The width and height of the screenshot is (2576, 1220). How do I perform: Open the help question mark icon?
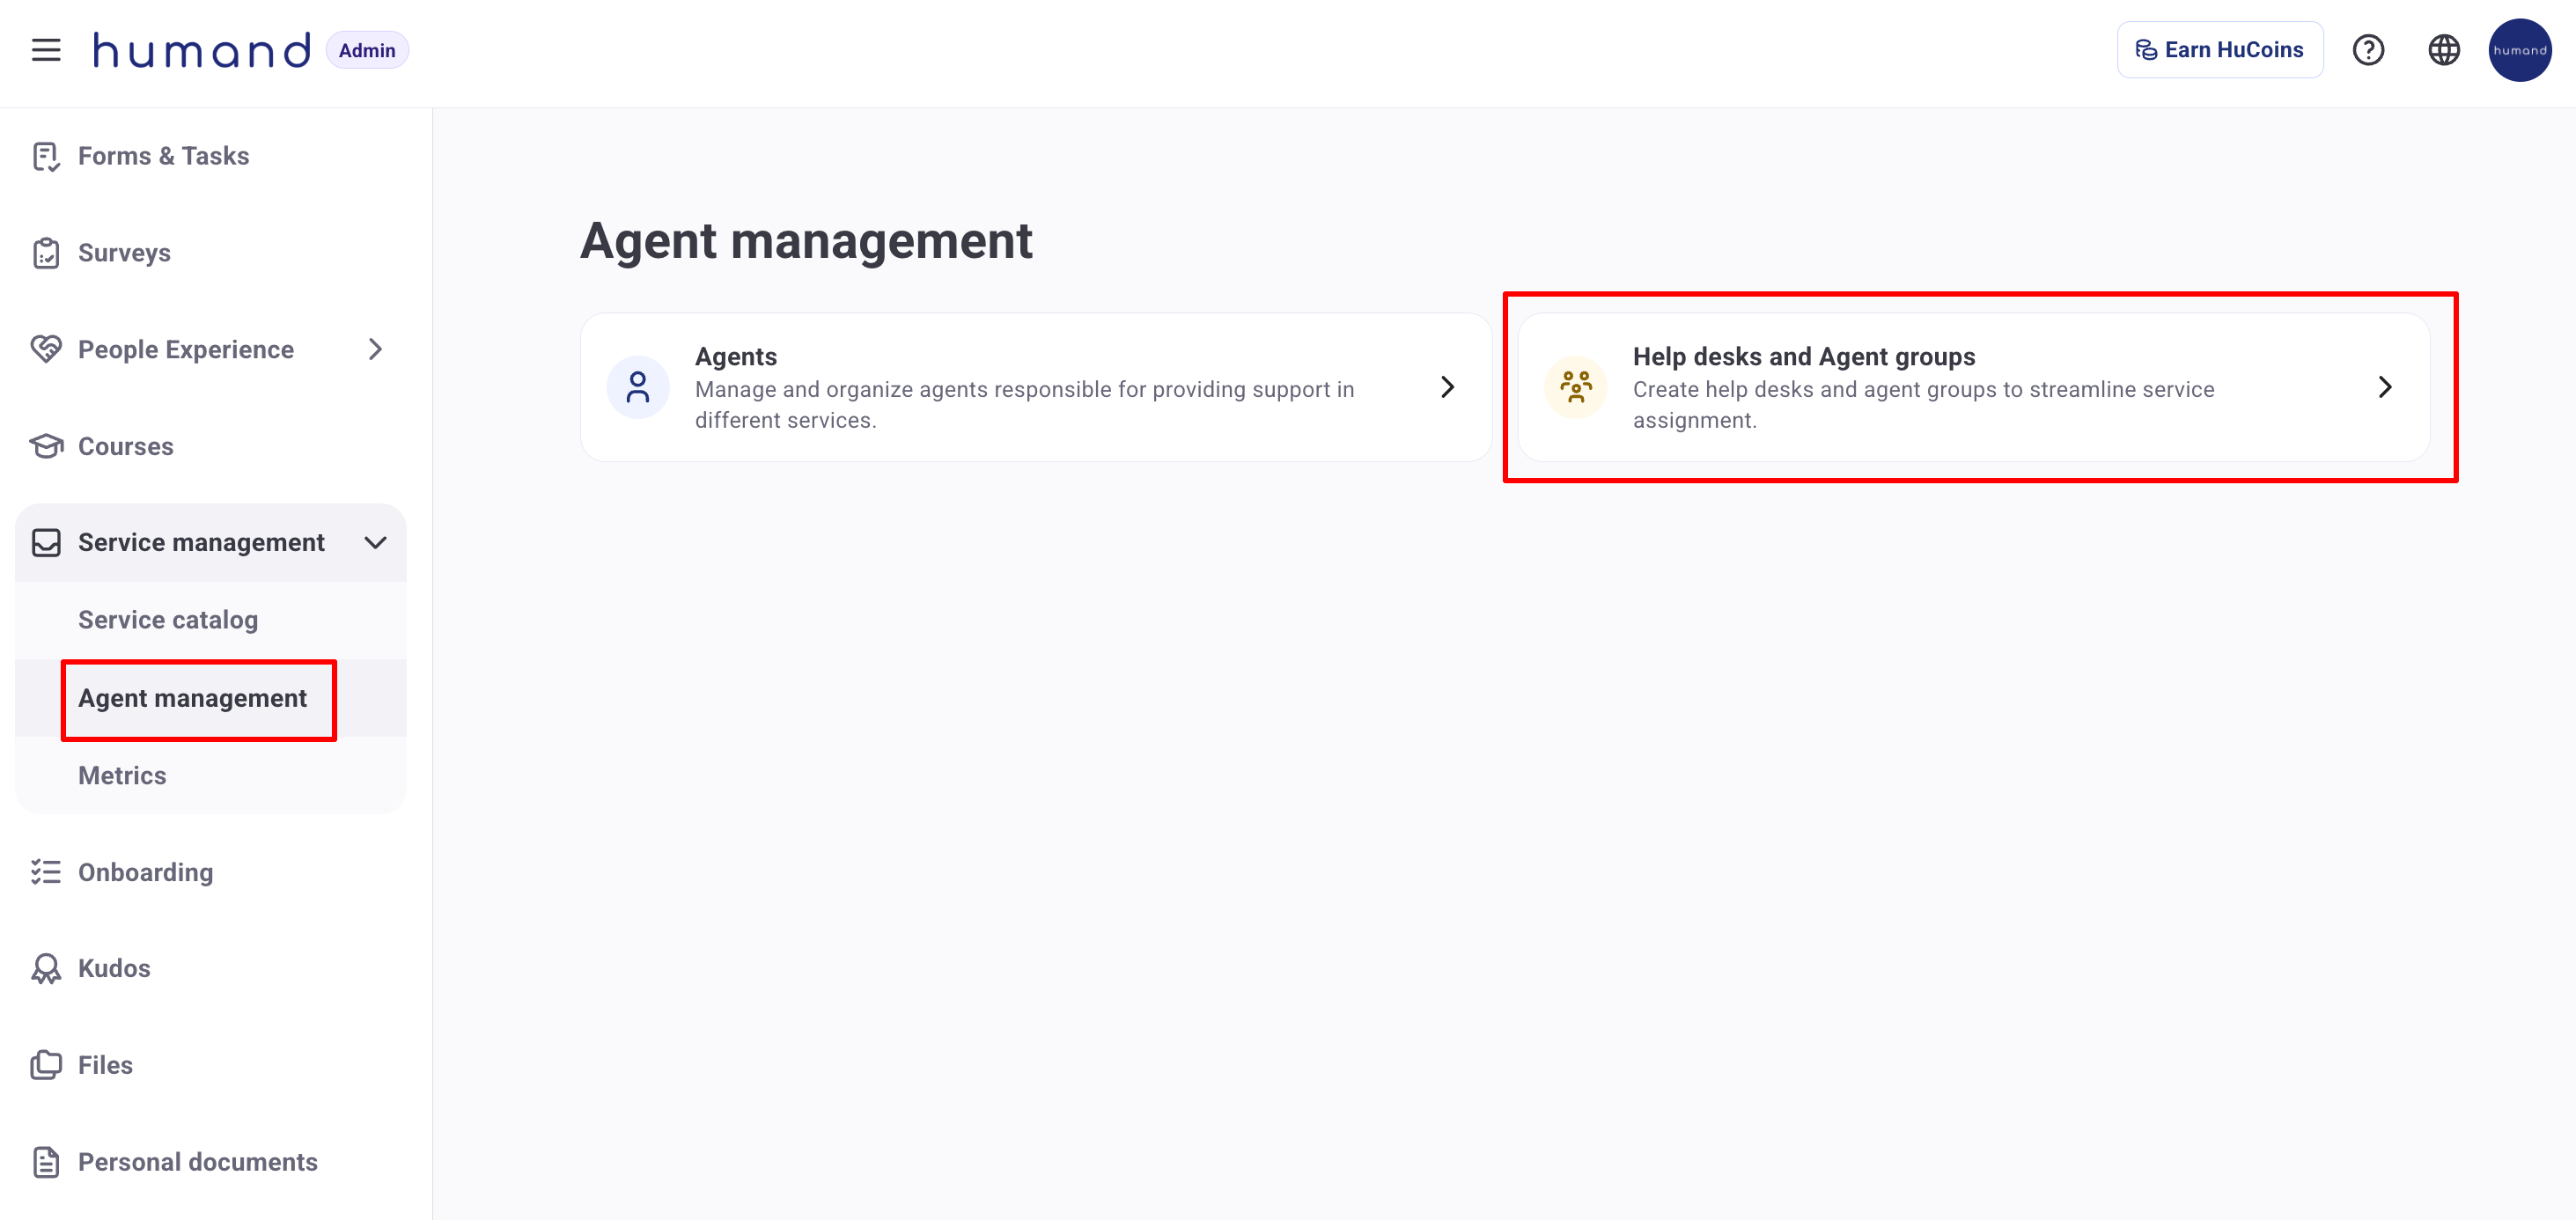pyautogui.click(x=2367, y=50)
